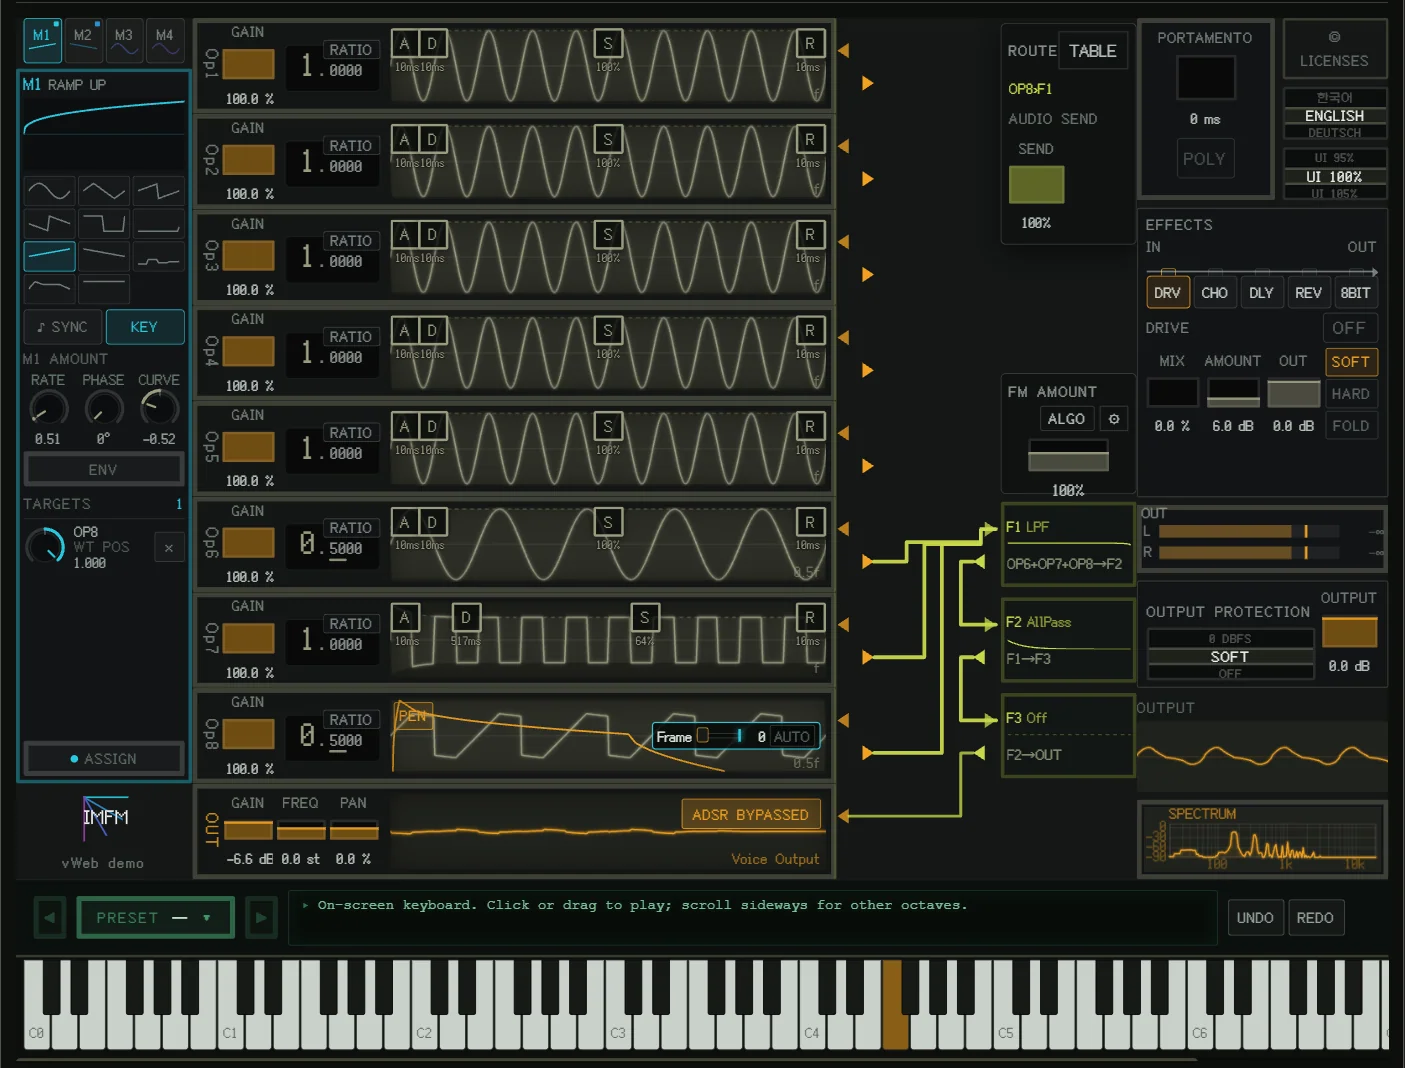Screen dimensions: 1405x1068
Task: Toggle the ADSR BYPASSED button
Action: (x=750, y=815)
